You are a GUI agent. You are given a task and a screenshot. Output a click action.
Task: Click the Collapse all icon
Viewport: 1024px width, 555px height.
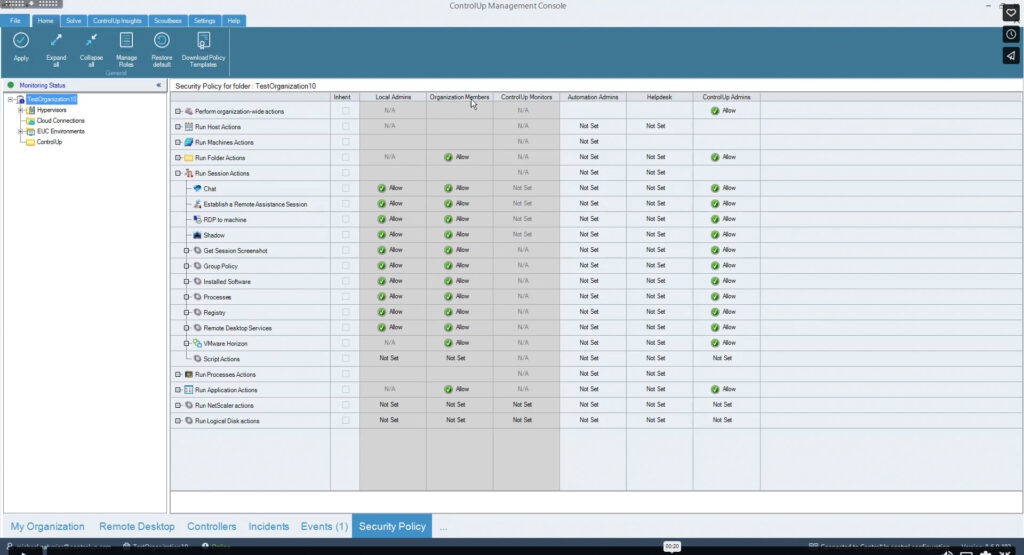point(91,41)
